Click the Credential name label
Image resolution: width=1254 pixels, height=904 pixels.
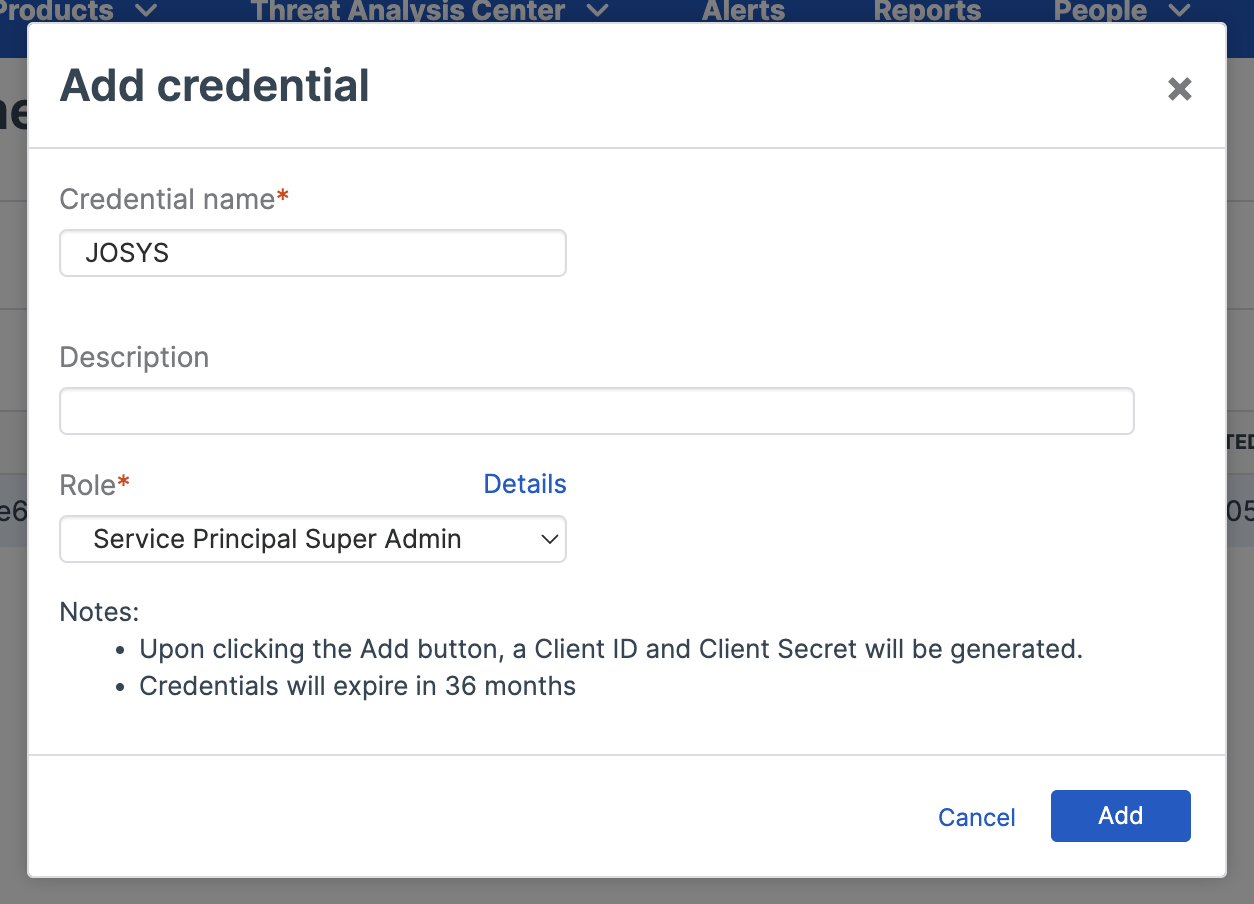point(168,199)
